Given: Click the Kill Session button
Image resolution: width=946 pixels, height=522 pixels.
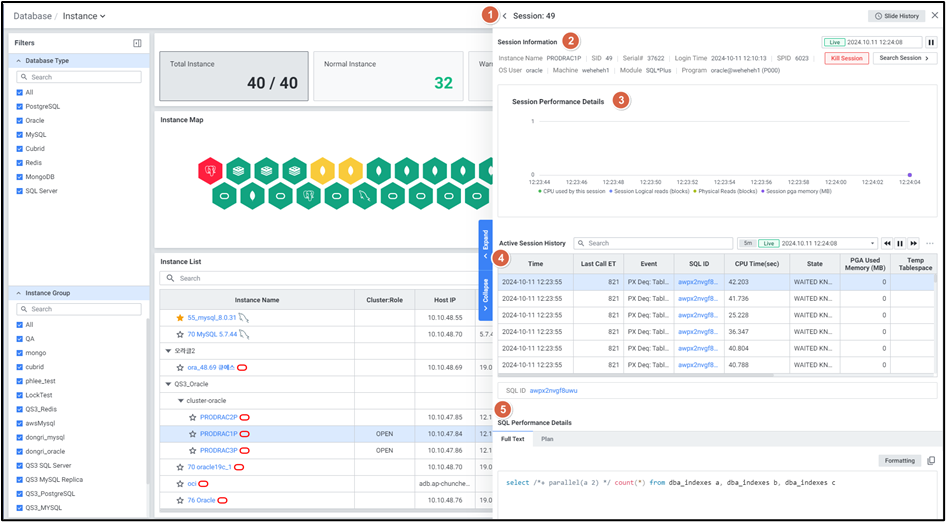Looking at the screenshot, I should [846, 58].
